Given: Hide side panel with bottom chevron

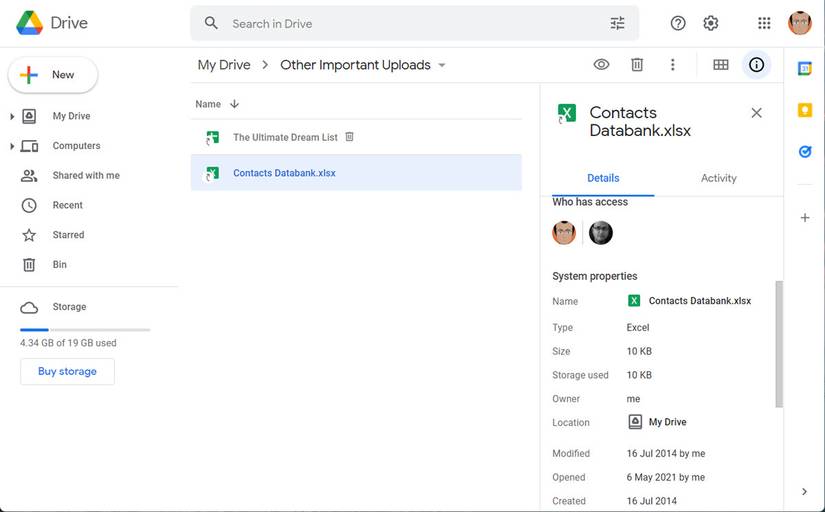Looking at the screenshot, I should click(804, 491).
